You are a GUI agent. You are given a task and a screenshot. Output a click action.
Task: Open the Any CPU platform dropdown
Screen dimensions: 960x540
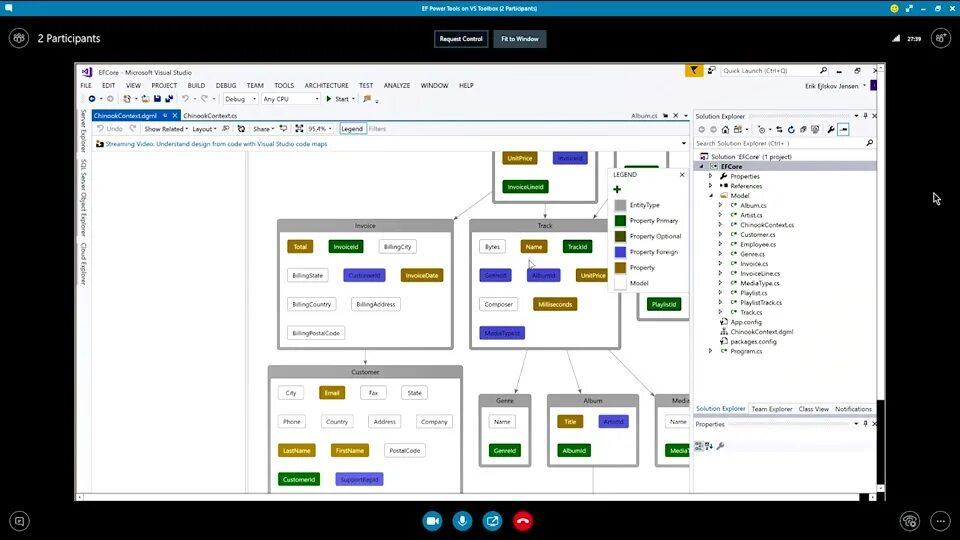[x=291, y=99]
